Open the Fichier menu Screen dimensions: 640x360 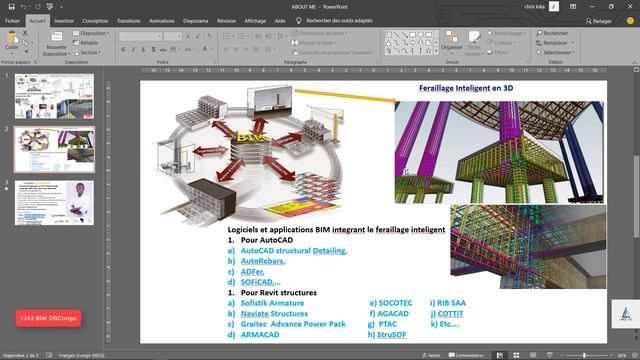point(12,21)
